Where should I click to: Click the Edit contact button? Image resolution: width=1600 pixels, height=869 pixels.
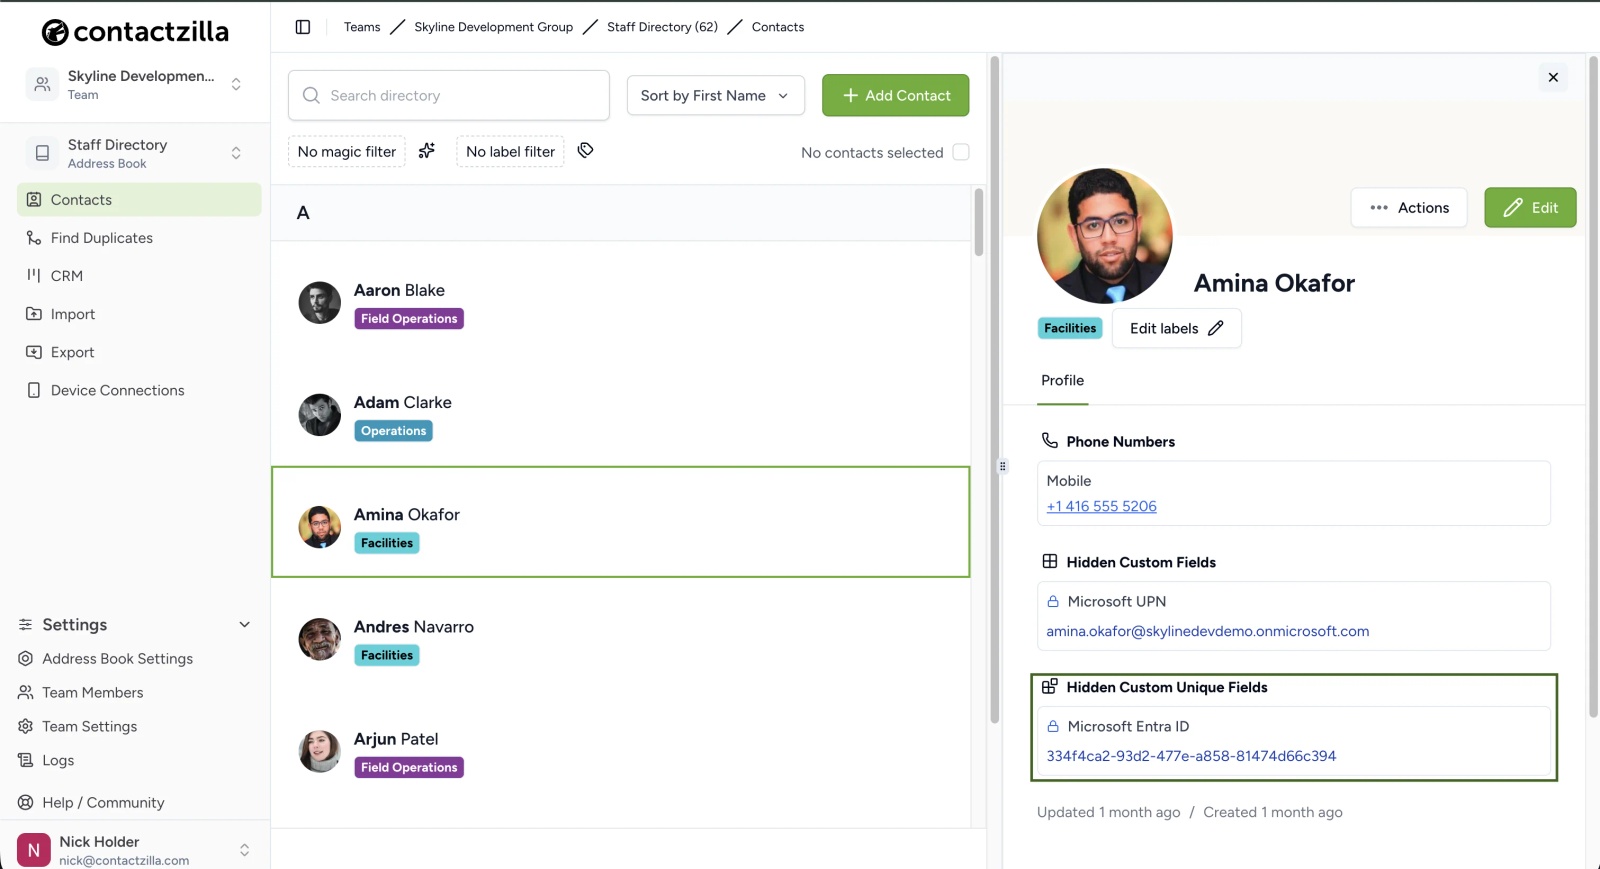(x=1530, y=208)
